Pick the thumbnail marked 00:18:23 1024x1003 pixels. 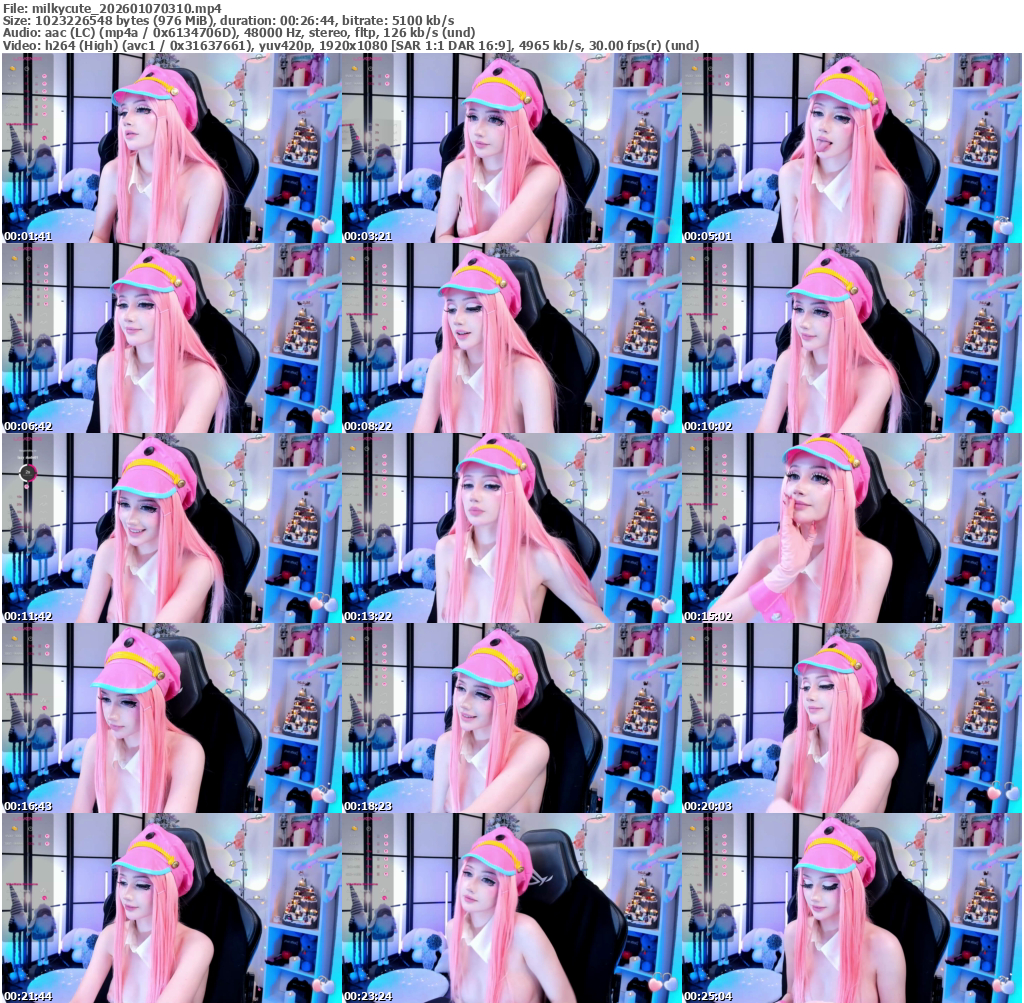tap(511, 718)
